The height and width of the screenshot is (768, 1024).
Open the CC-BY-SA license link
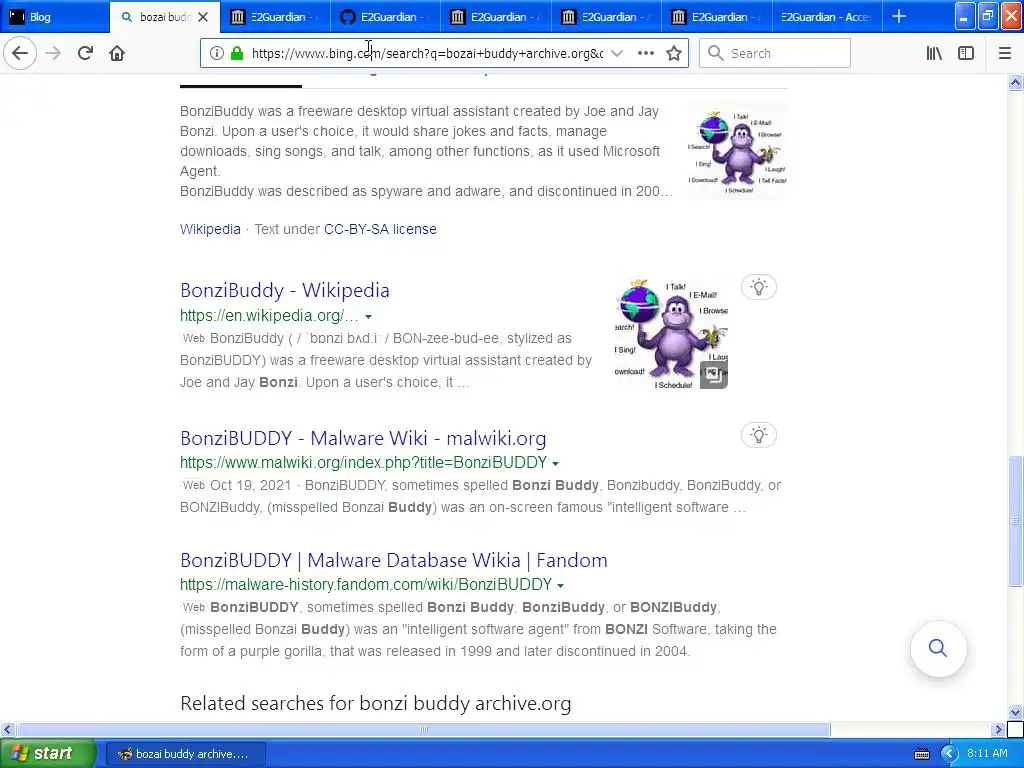pos(380,229)
